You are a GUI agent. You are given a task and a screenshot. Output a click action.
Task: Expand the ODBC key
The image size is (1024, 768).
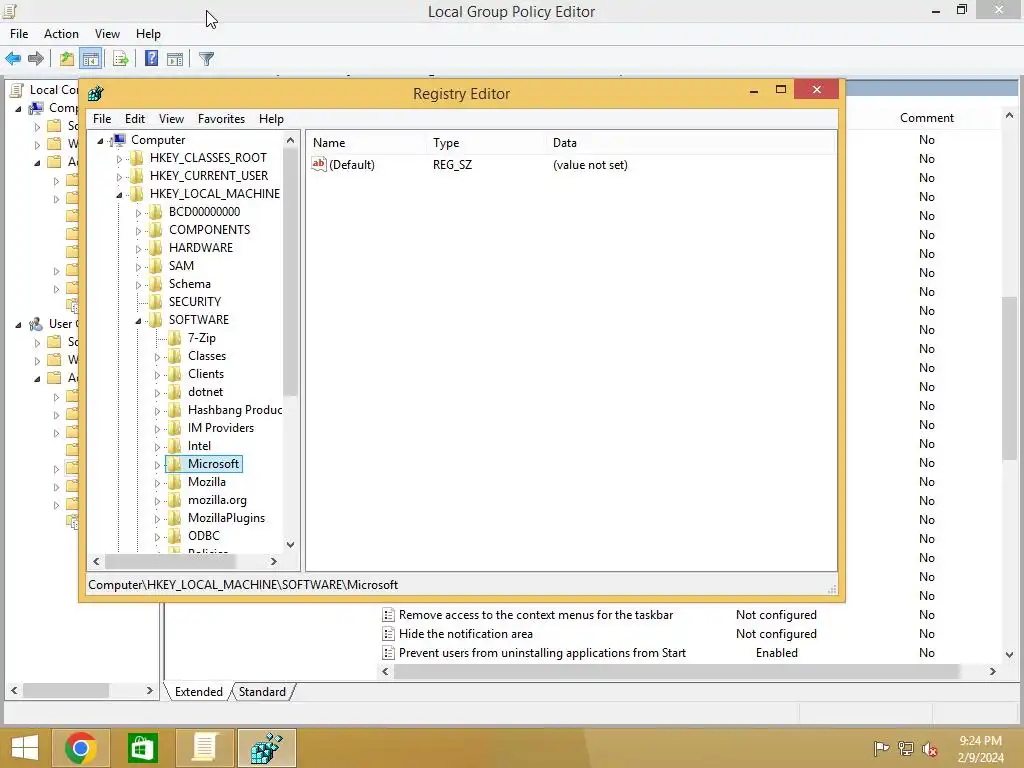point(157,537)
